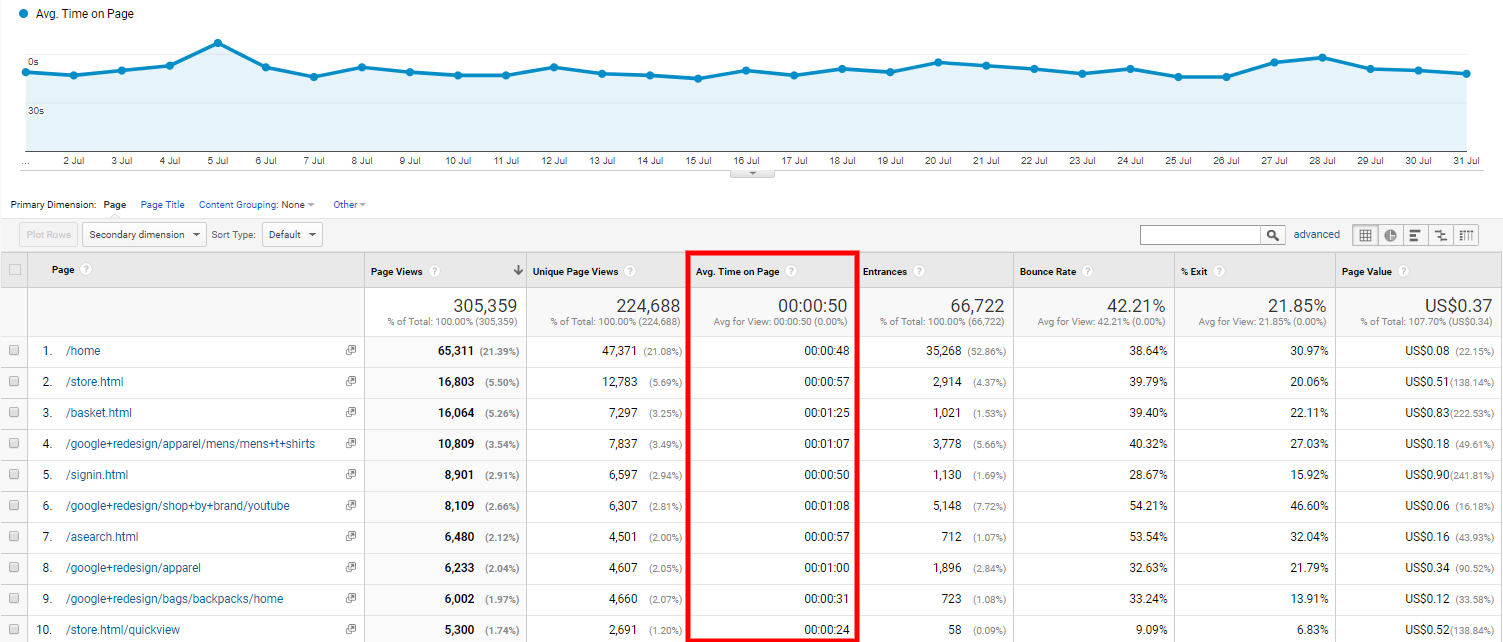Open /store.html external link icon

[351, 382]
